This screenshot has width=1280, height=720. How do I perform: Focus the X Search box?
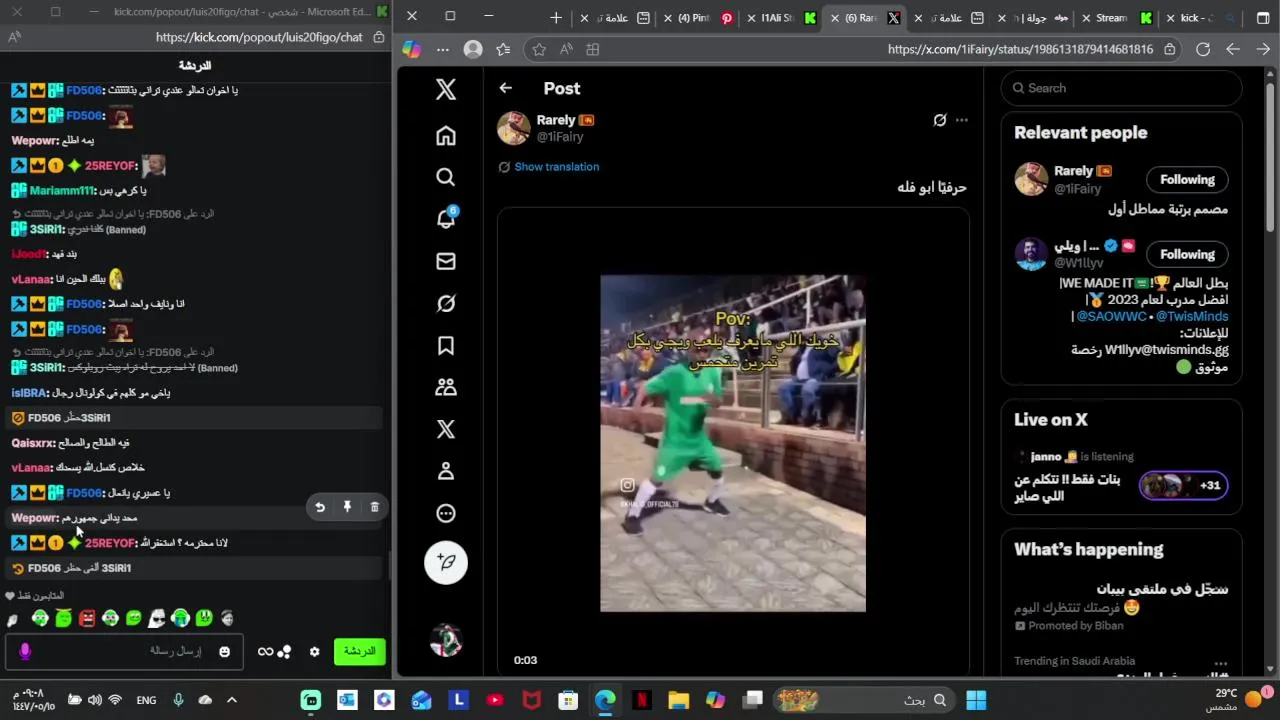pos(1121,88)
